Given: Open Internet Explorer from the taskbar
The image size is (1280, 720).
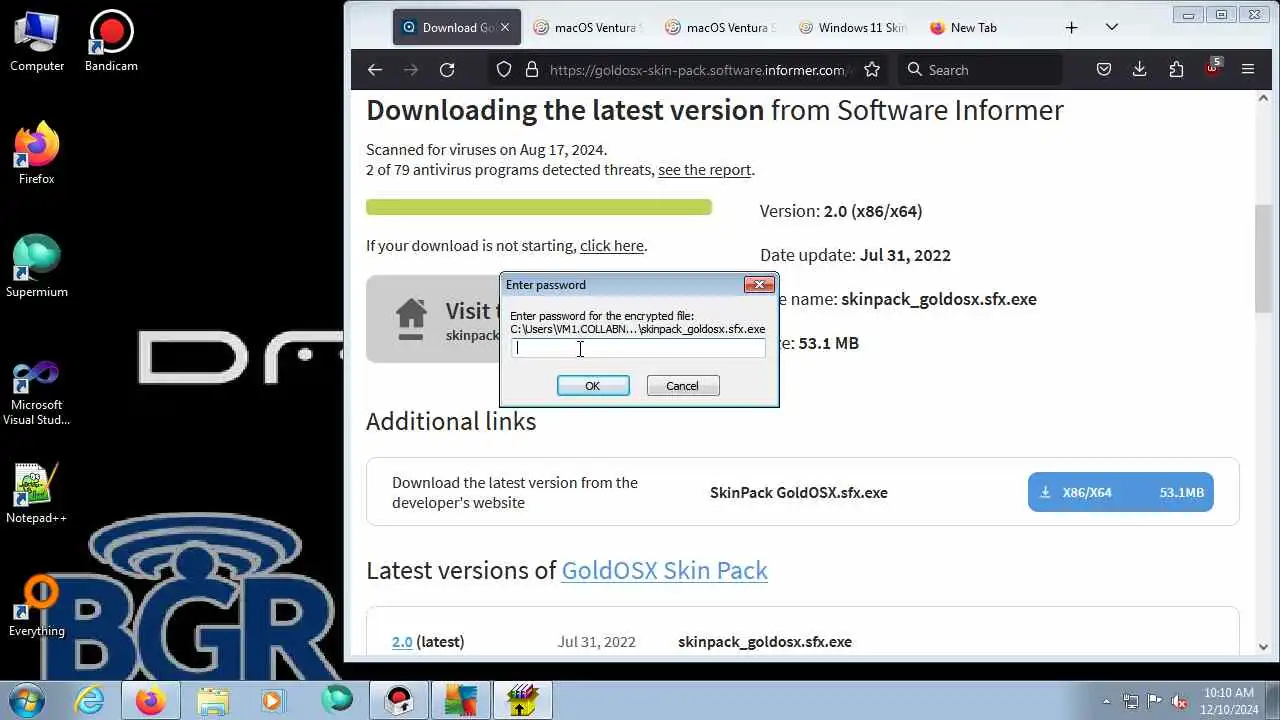Looking at the screenshot, I should tap(90, 699).
